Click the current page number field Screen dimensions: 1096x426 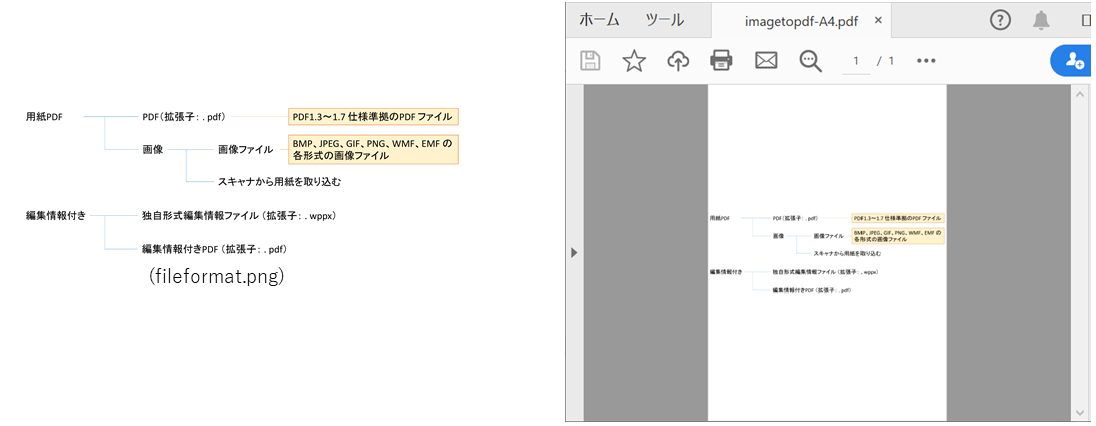point(854,61)
